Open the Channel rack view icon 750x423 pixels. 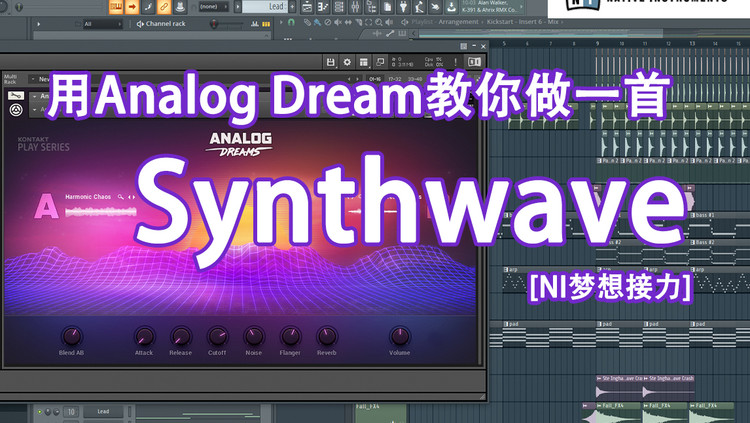click(339, 7)
